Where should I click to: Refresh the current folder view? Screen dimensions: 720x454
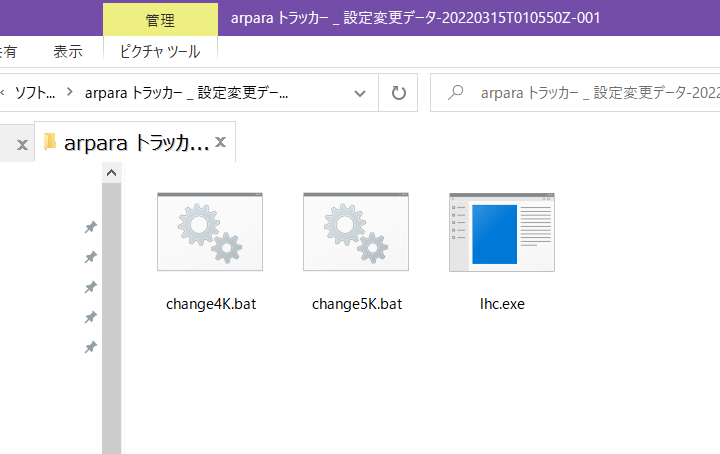(398, 93)
